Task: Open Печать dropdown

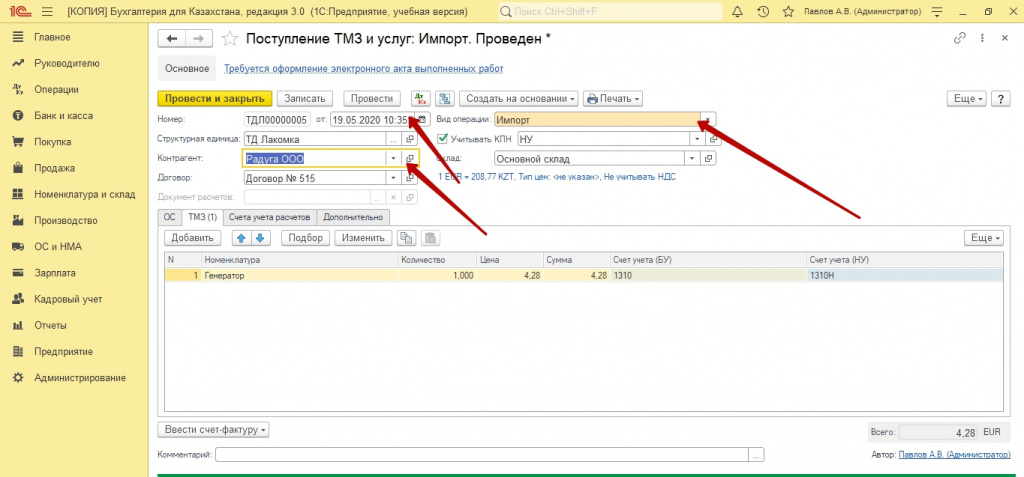Action: point(613,99)
